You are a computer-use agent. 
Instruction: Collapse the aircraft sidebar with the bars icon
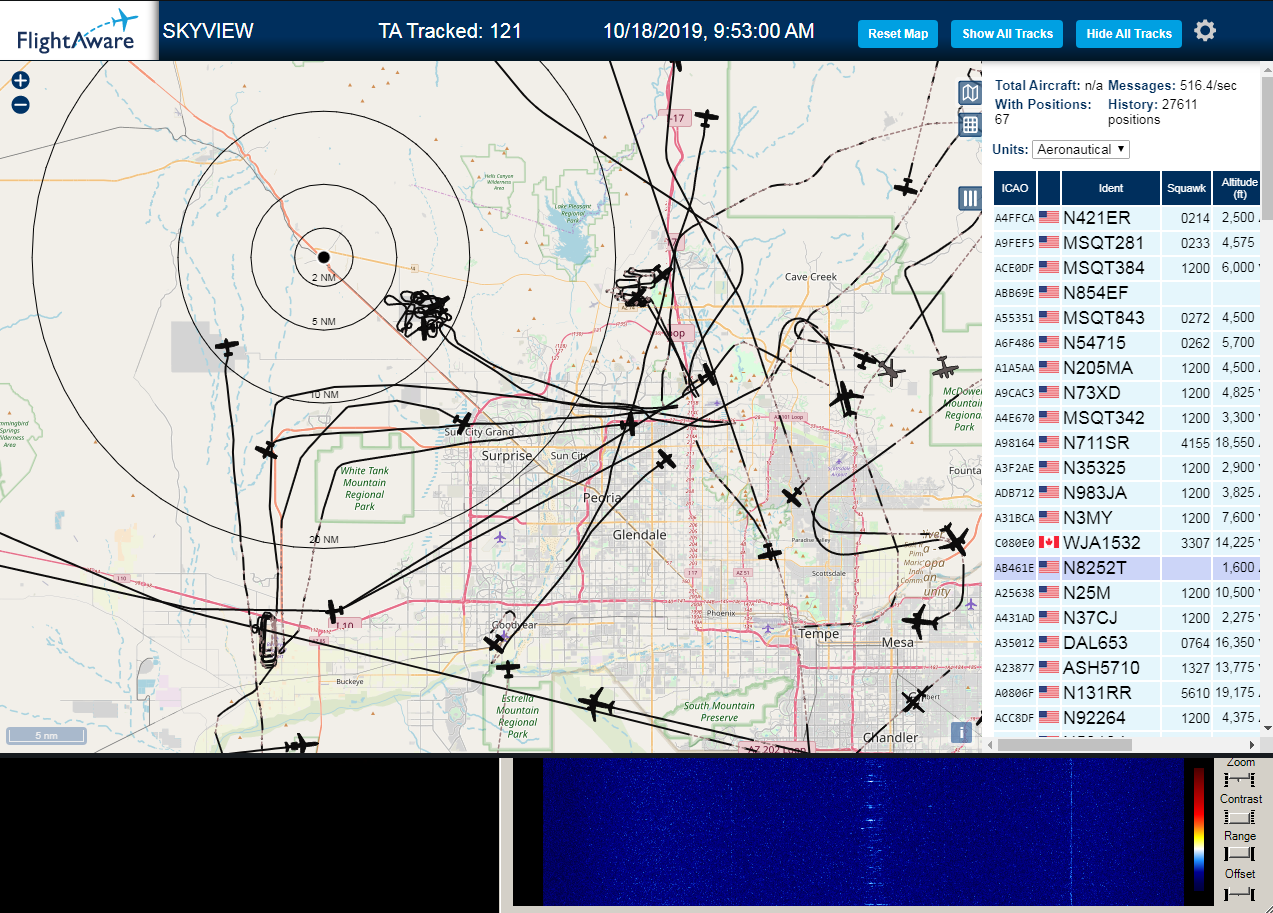pyautogui.click(x=969, y=198)
